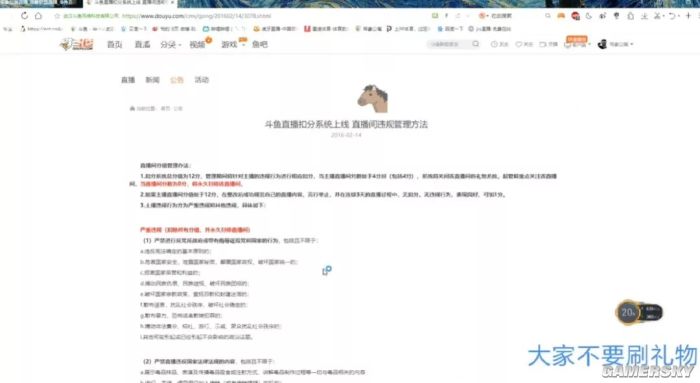Switch to the 活动 sub-tab
Viewport: 700px width, 383px height.
tap(201, 80)
